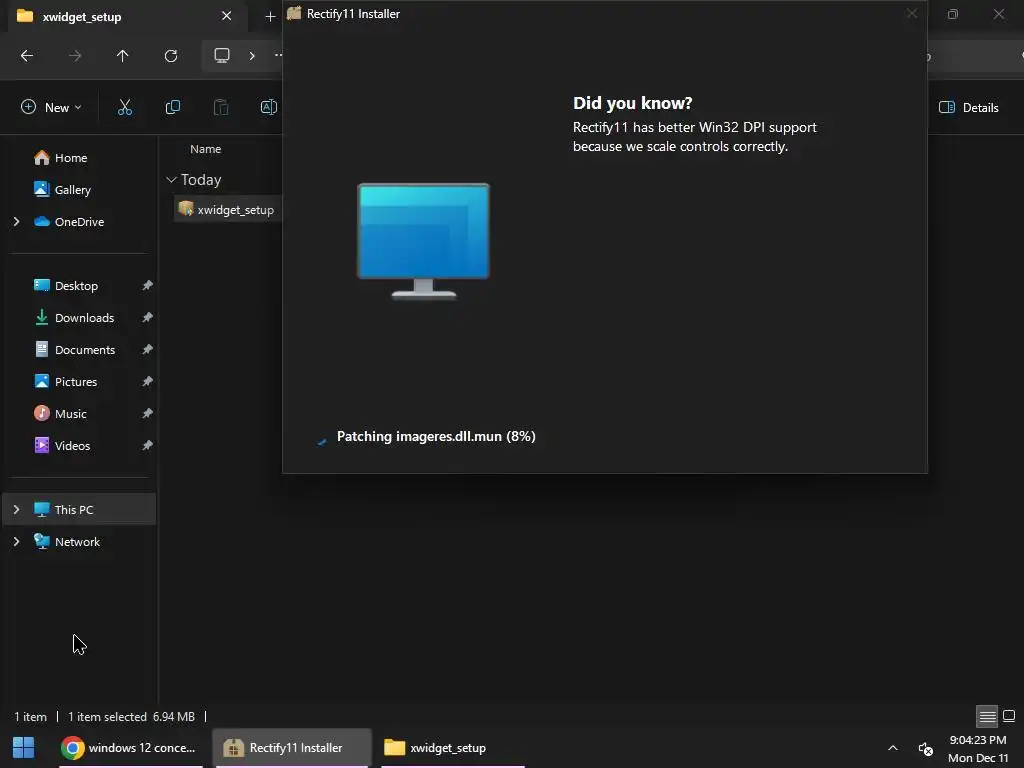Click the monitor icon in address bar
1024x768 pixels.
pos(222,56)
